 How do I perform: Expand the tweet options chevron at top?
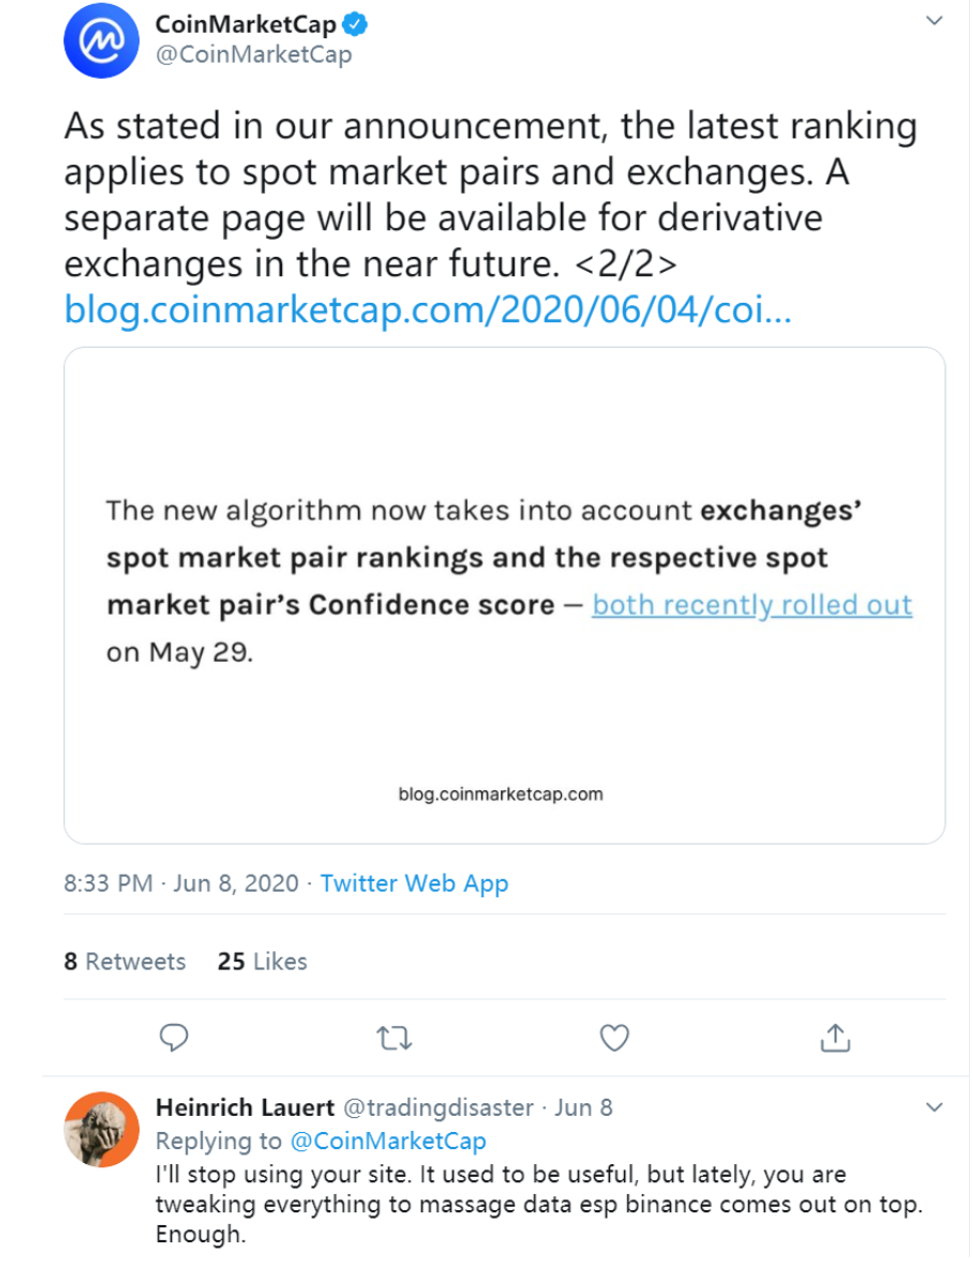(934, 20)
